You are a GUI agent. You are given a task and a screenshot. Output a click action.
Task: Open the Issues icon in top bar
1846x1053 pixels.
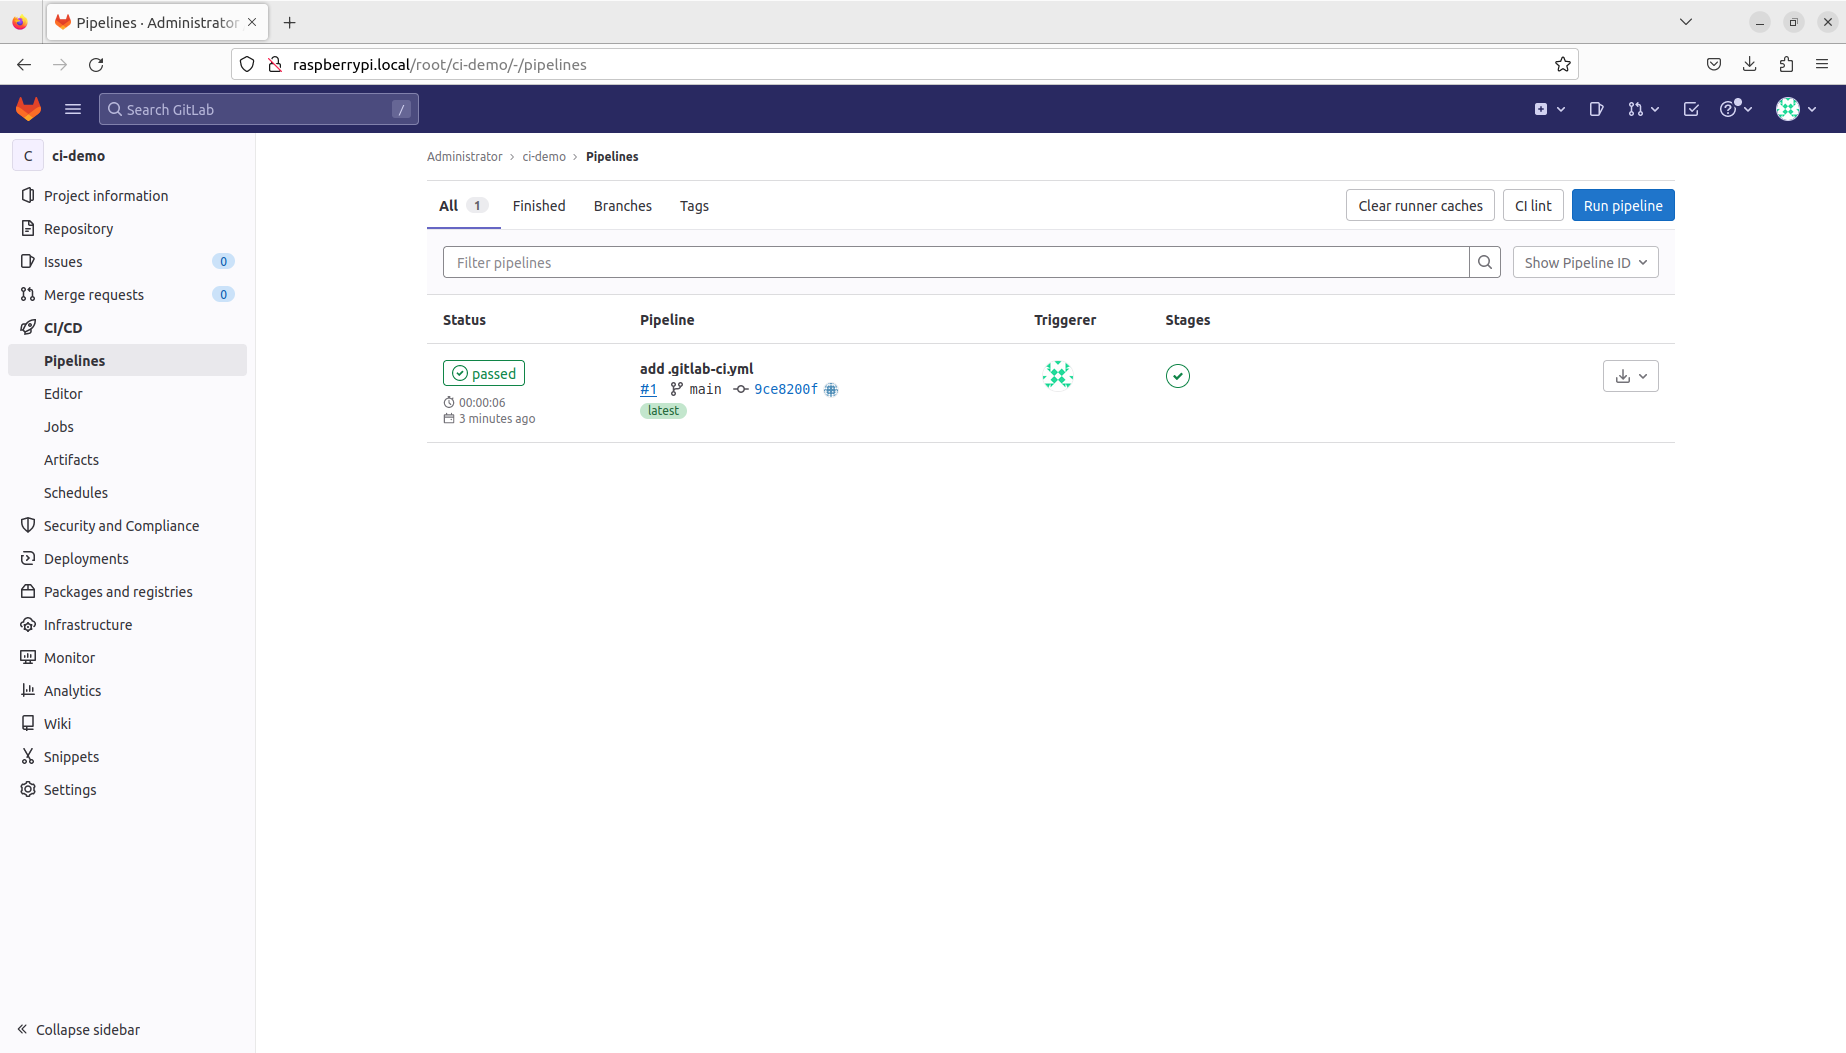tap(1596, 109)
